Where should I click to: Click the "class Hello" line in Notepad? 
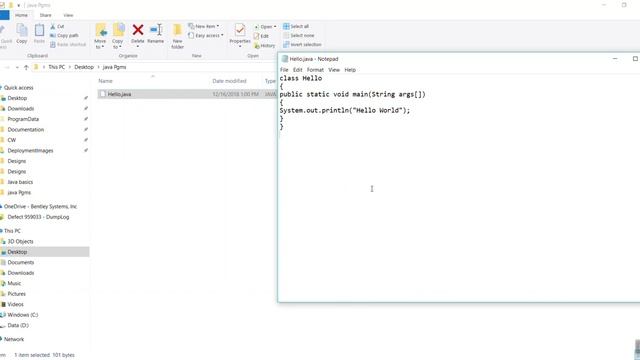pyautogui.click(x=301, y=78)
